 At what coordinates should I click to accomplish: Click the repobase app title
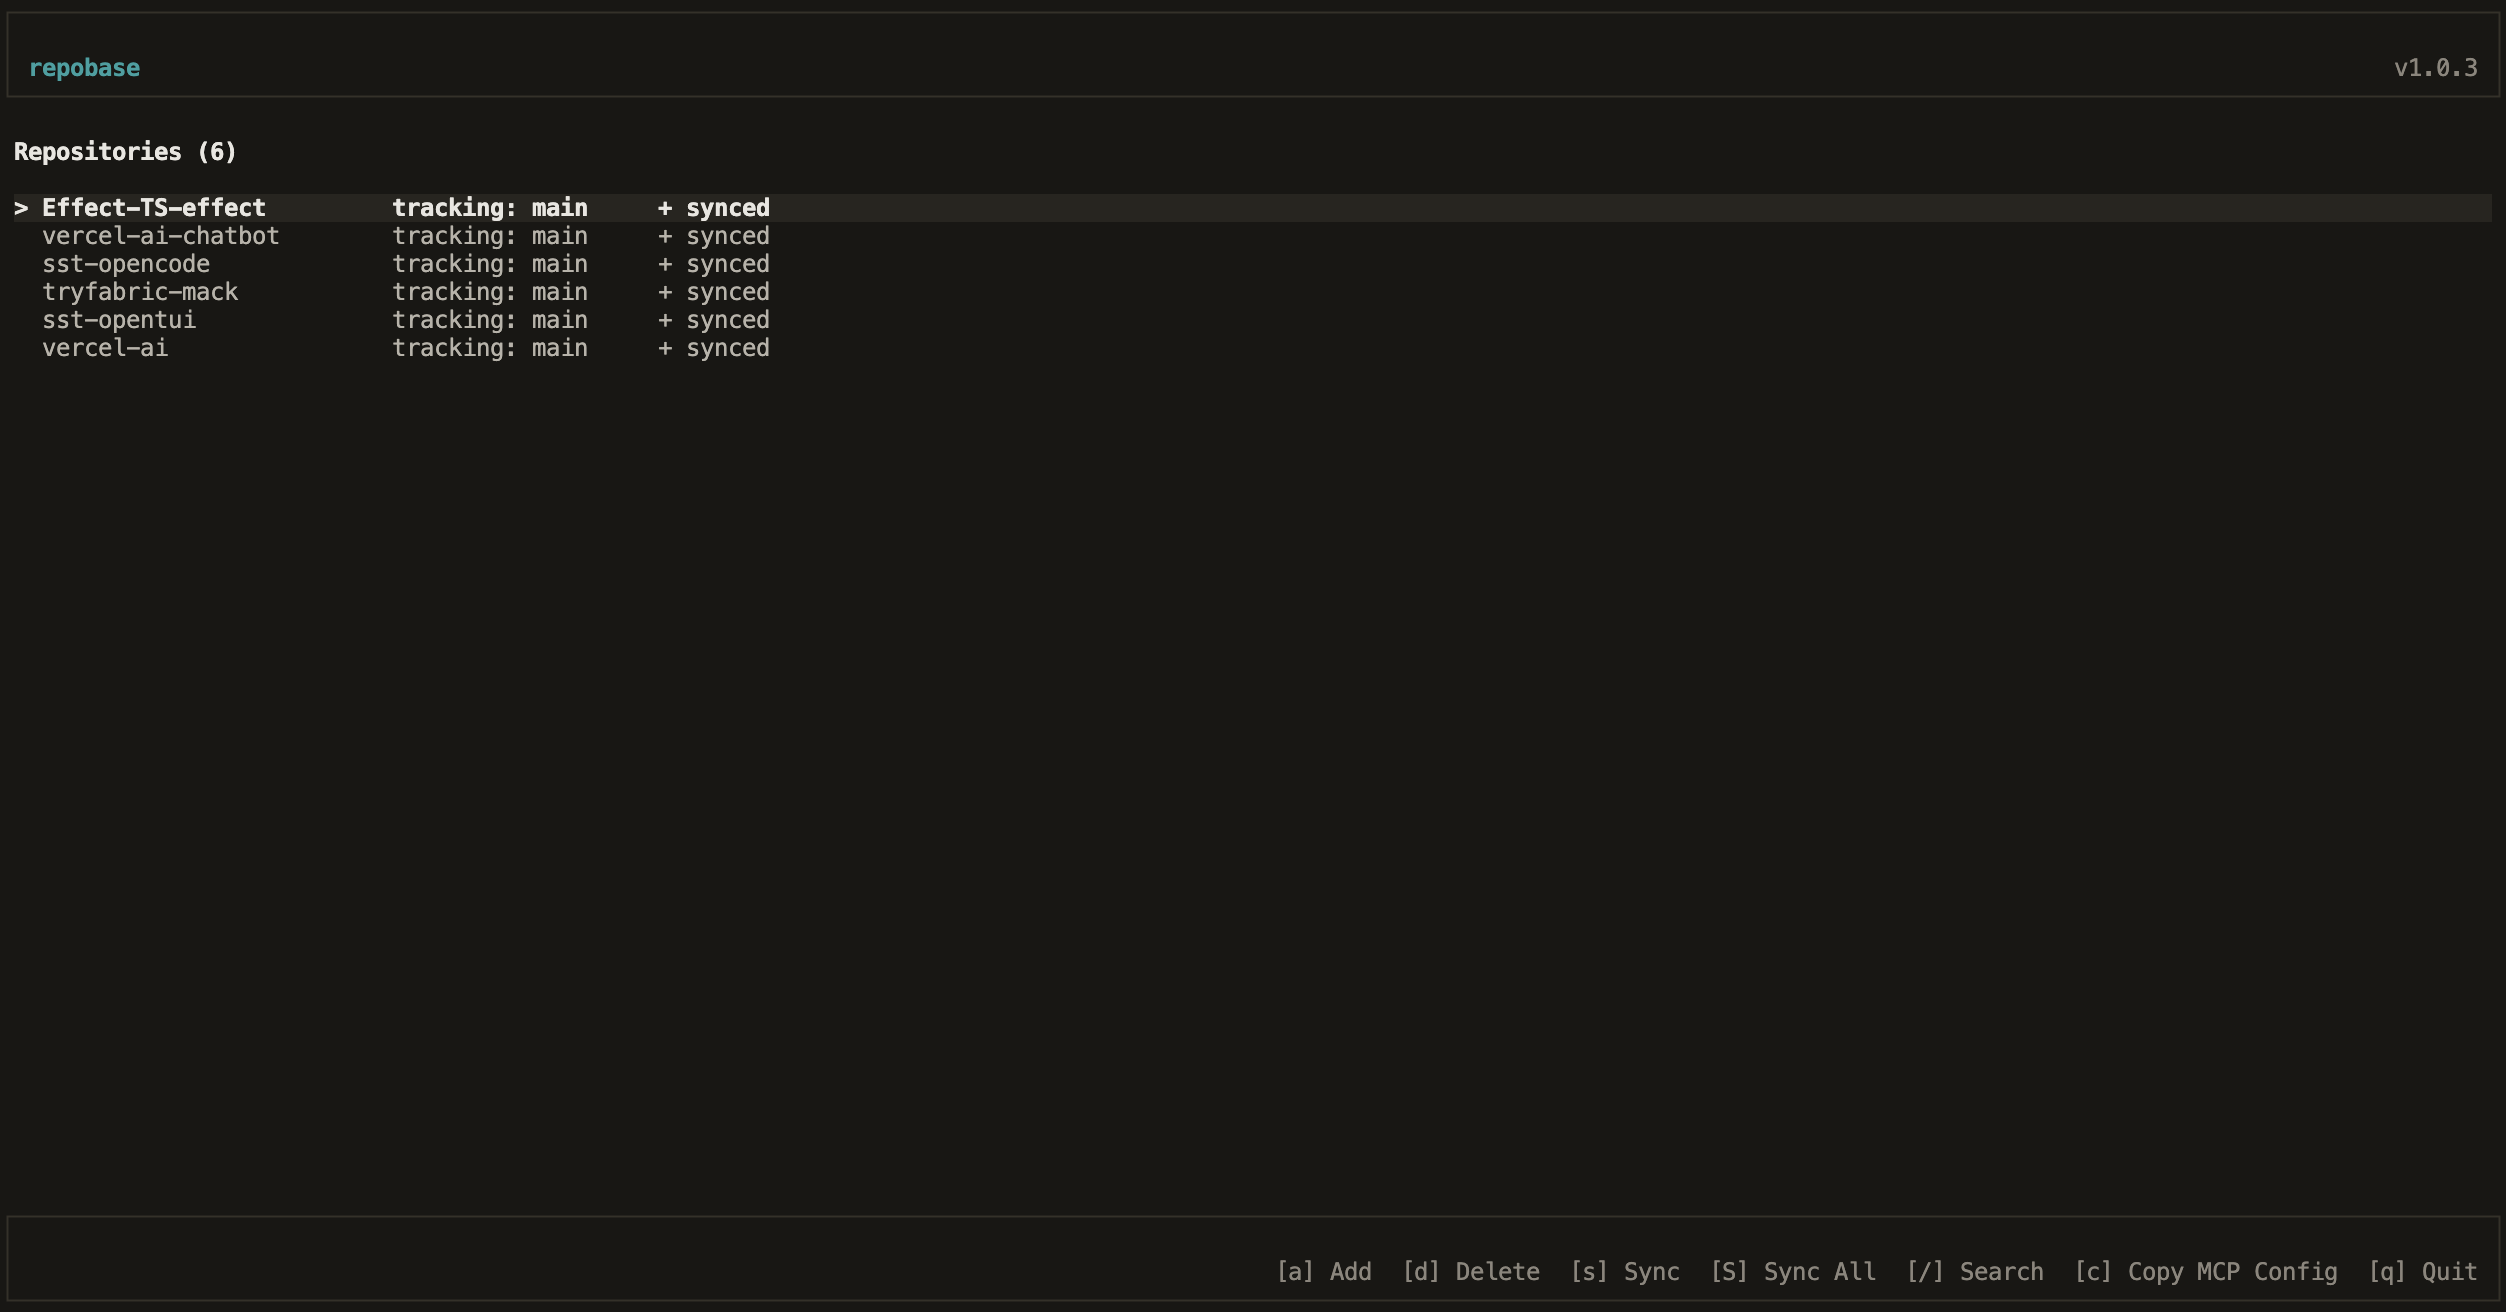pyautogui.click(x=85, y=68)
